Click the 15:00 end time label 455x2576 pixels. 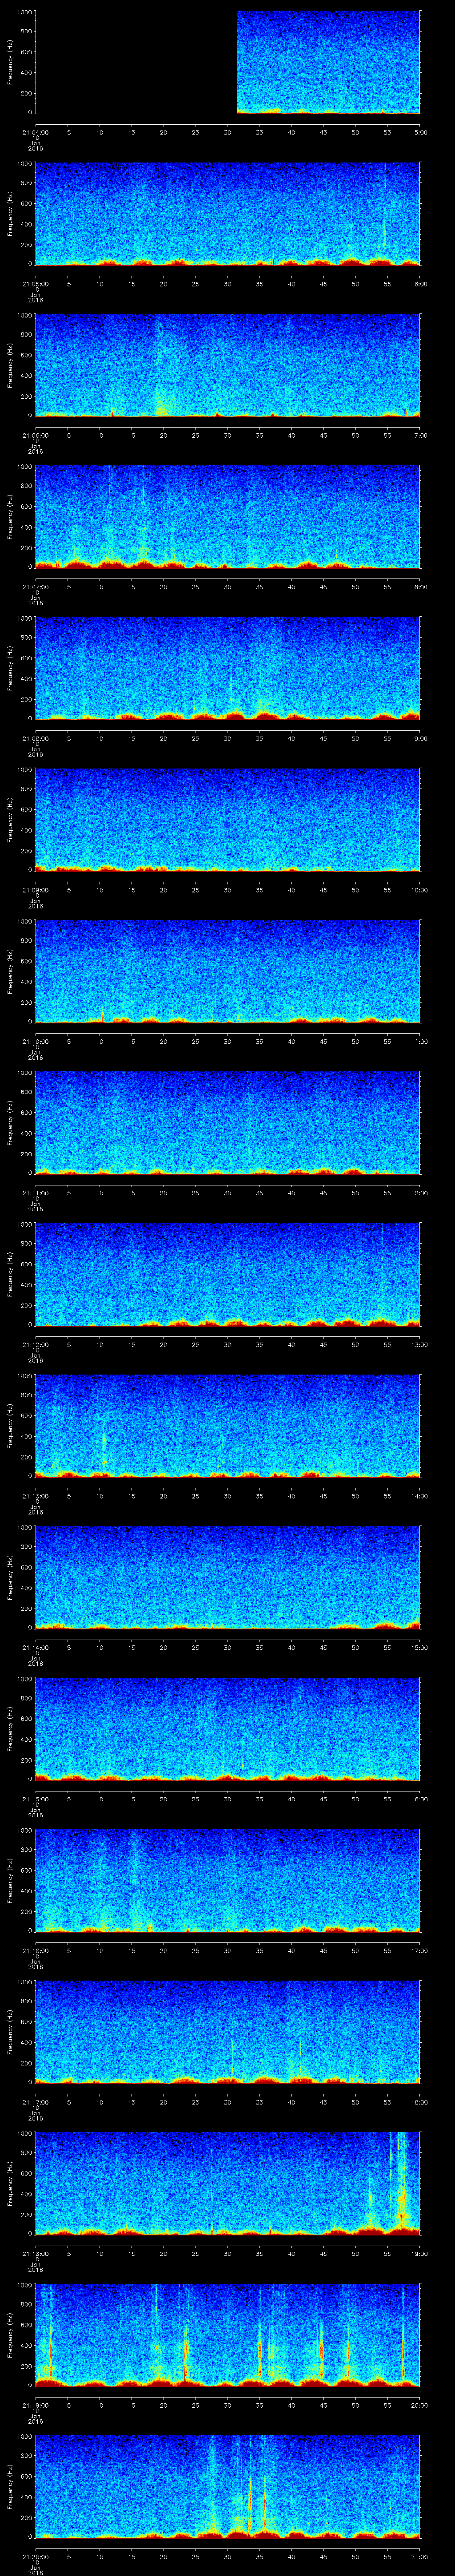(x=419, y=1647)
